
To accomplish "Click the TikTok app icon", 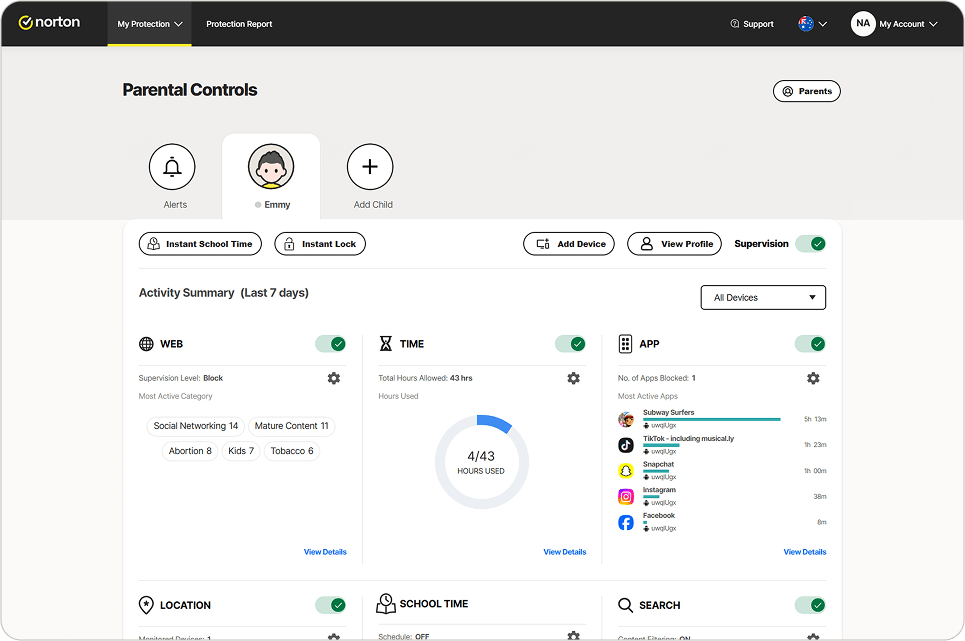I will [626, 445].
